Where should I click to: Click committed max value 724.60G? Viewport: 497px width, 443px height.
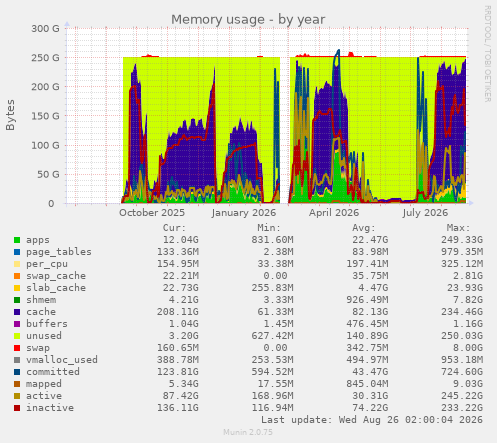pyautogui.click(x=462, y=372)
